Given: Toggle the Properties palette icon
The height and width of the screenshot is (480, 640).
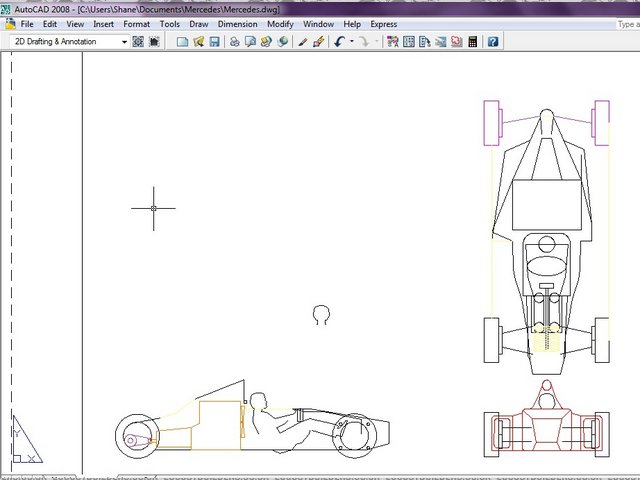Looking at the screenshot, I should (392, 42).
